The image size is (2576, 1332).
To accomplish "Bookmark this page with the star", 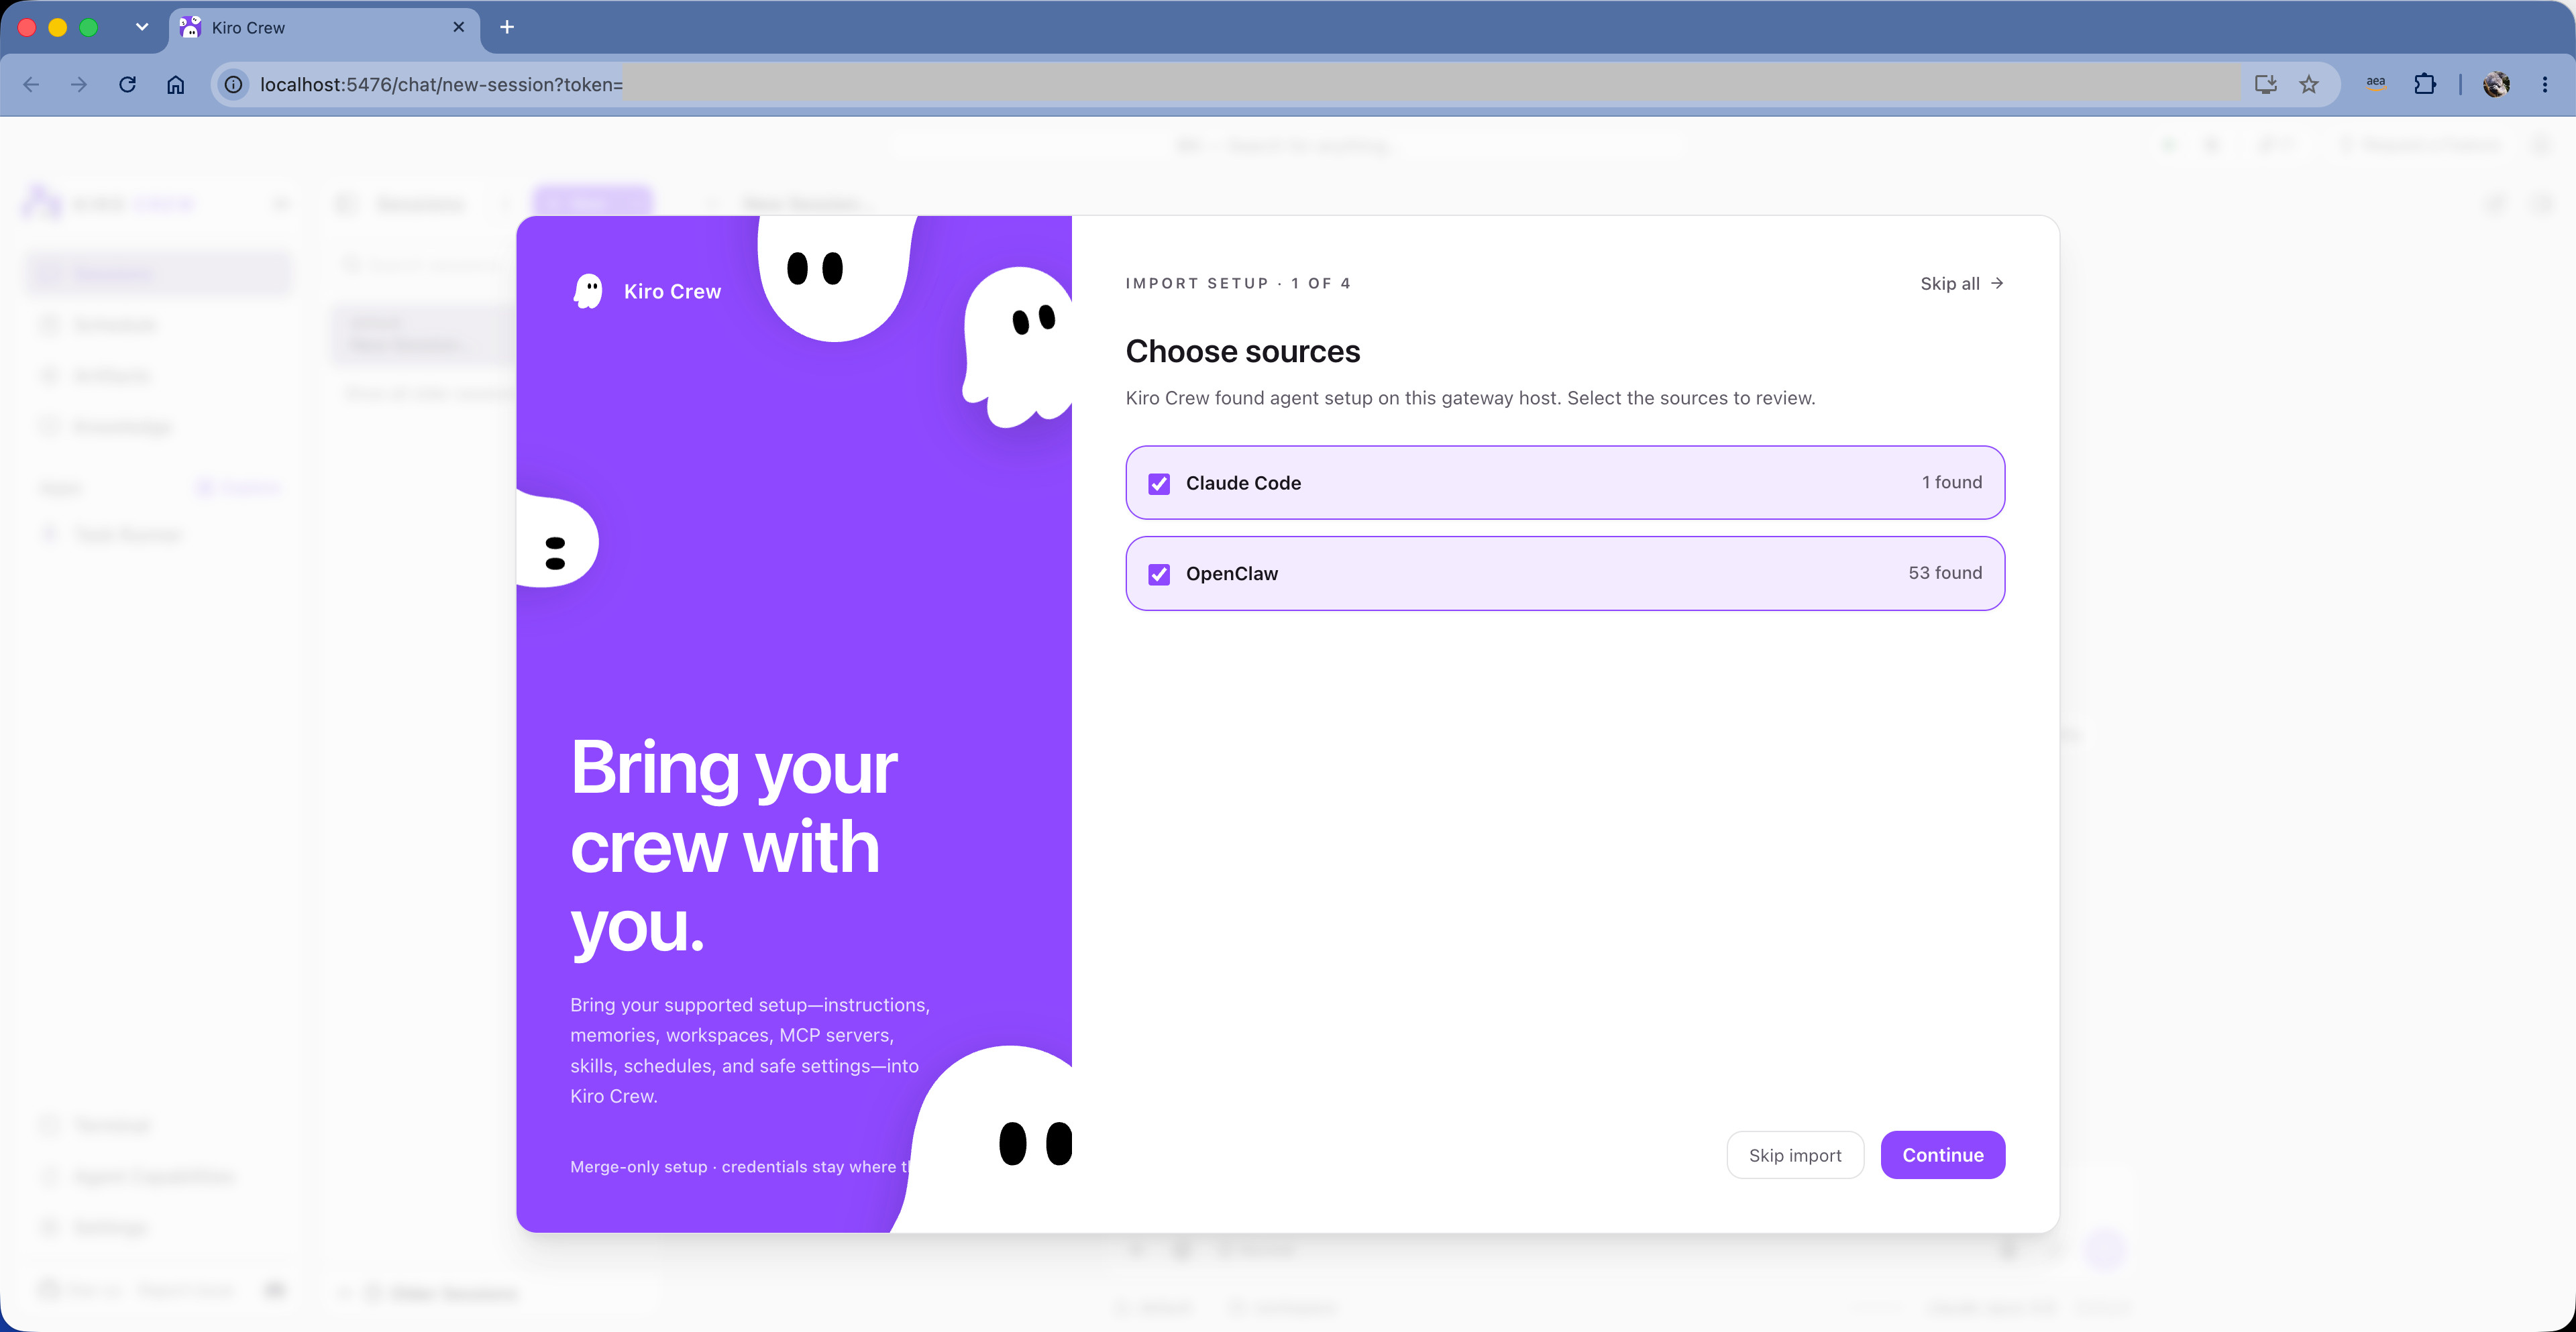I will coord(2308,85).
